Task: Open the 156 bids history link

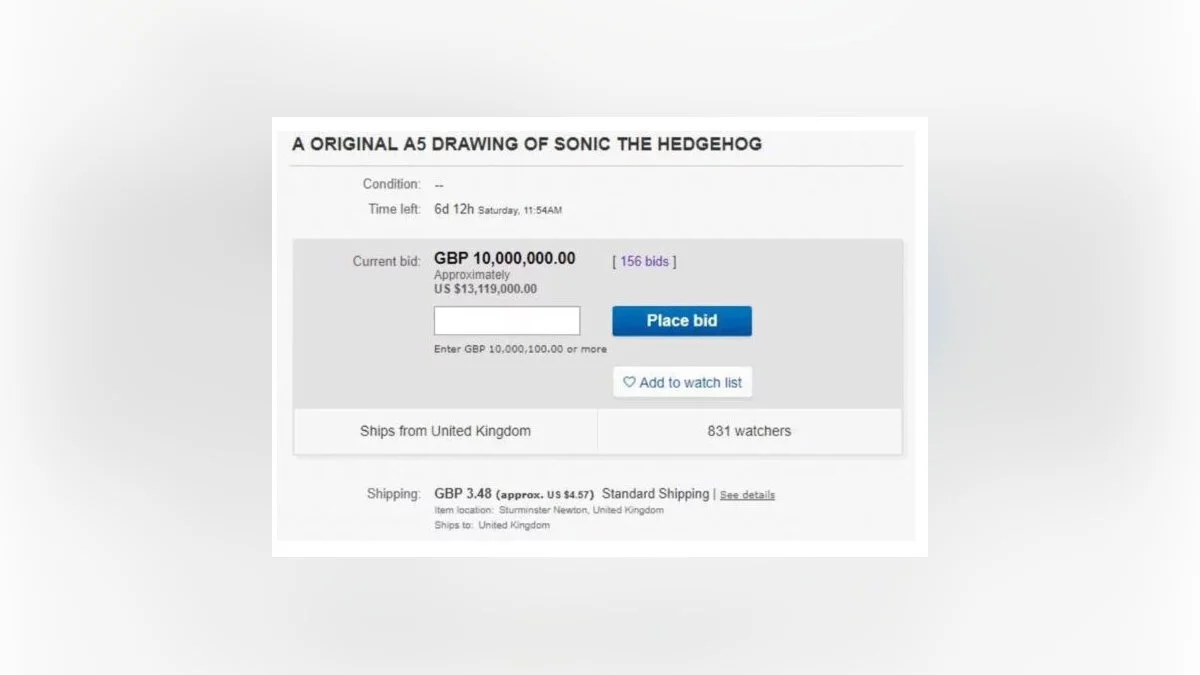Action: coord(644,261)
